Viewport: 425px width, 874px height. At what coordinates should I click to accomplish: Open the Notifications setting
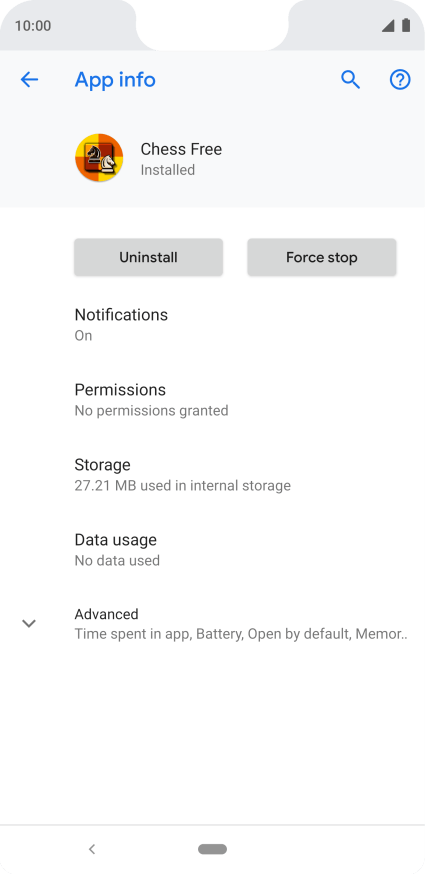tap(212, 324)
